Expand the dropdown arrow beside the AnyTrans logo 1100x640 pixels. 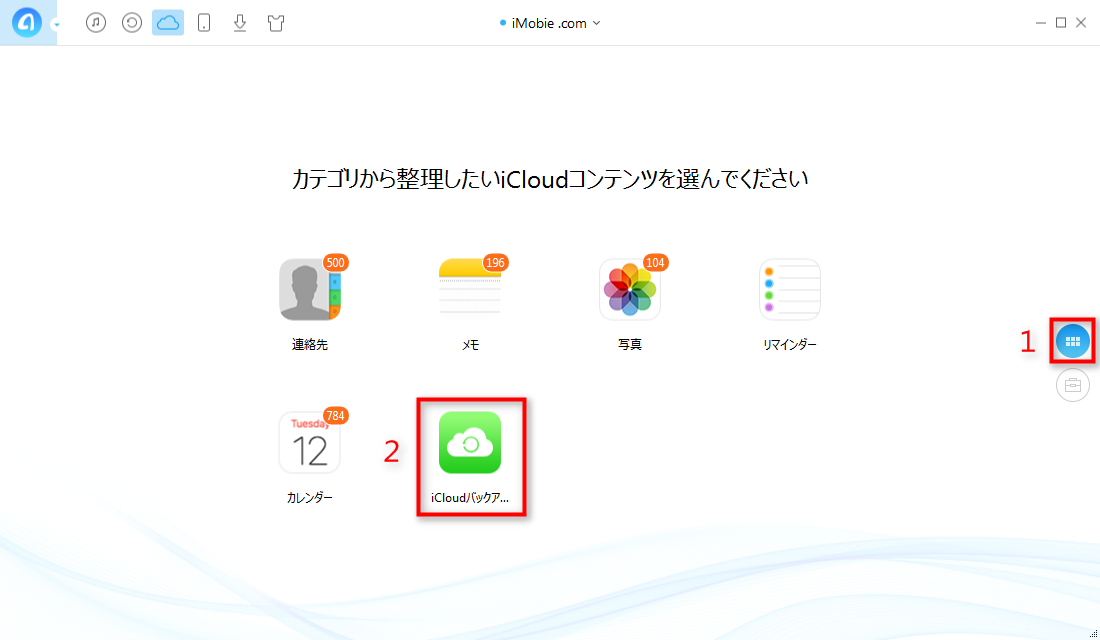point(56,25)
